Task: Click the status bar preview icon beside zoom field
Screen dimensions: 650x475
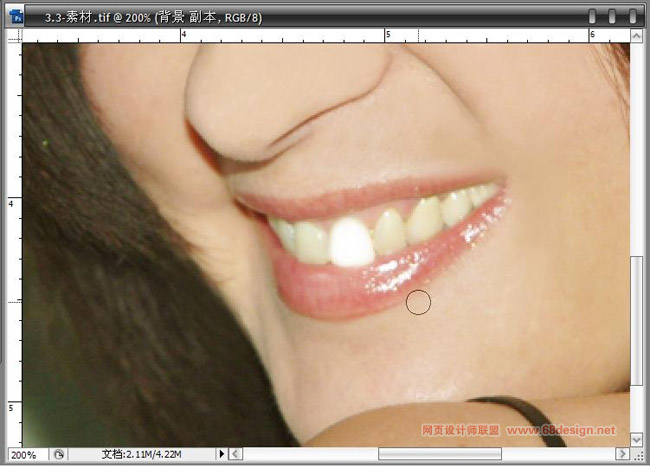Action: [59, 455]
